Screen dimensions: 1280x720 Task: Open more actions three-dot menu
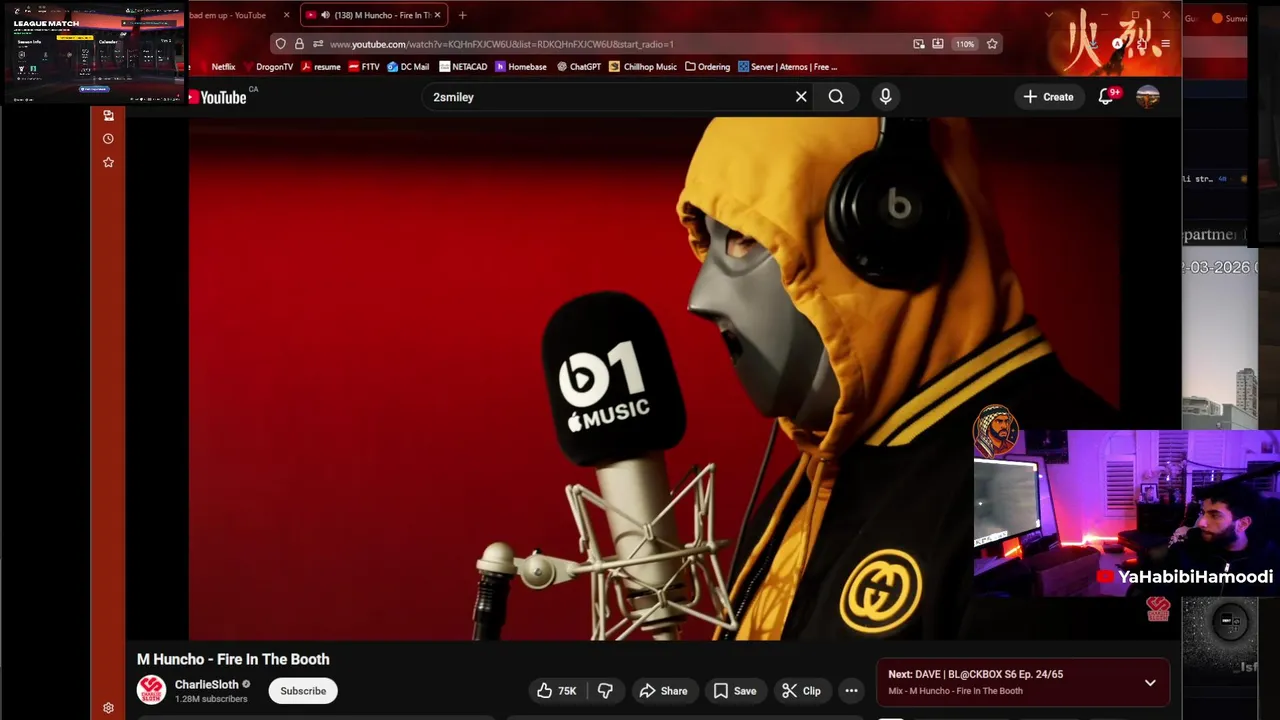851,691
